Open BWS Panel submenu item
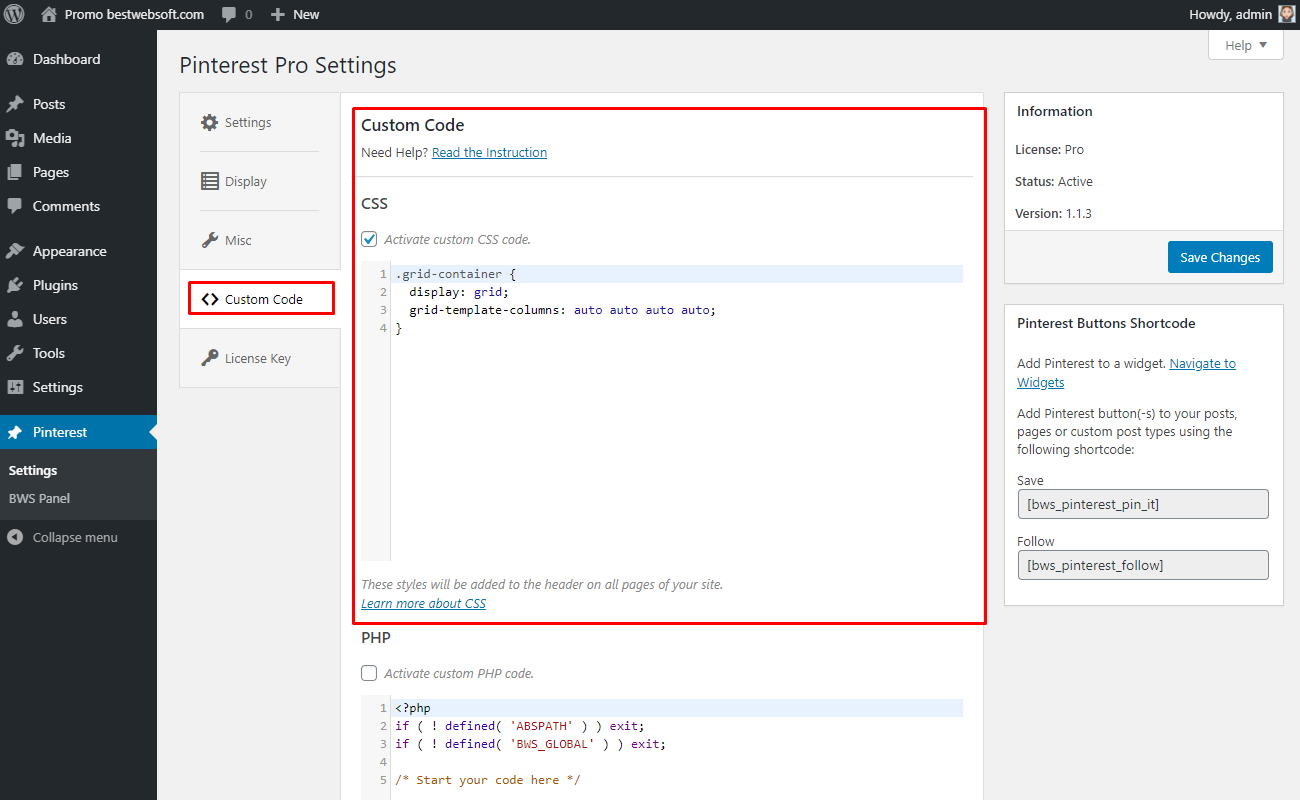Viewport: 1300px width, 800px height. click(x=39, y=498)
